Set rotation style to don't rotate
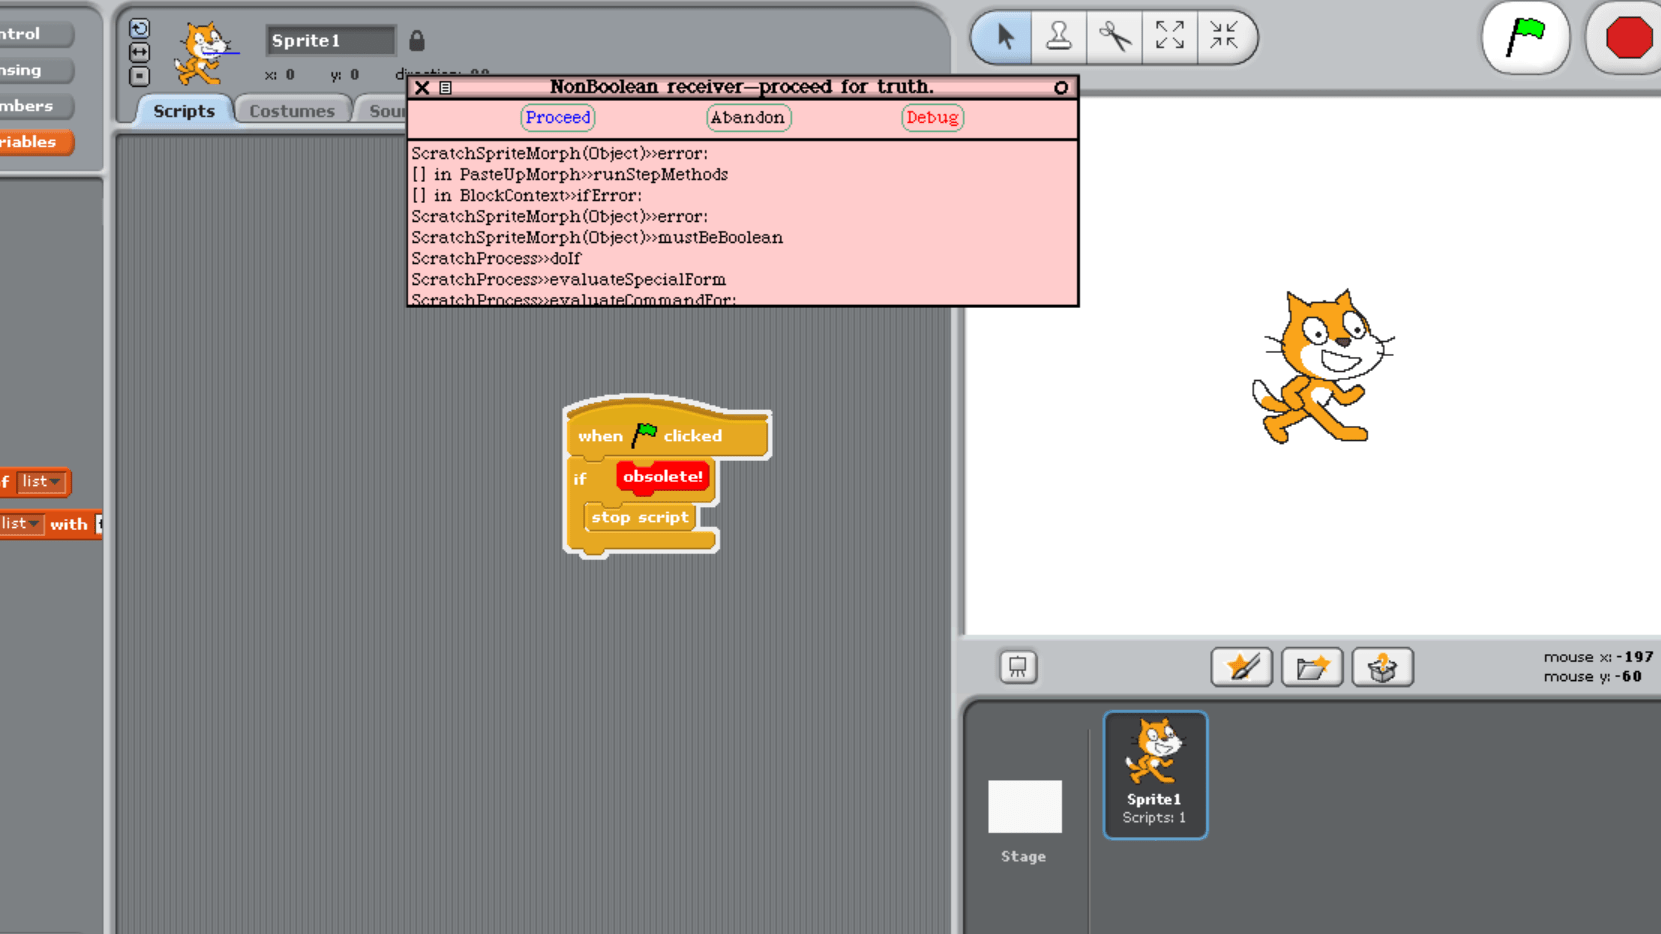 point(139,76)
